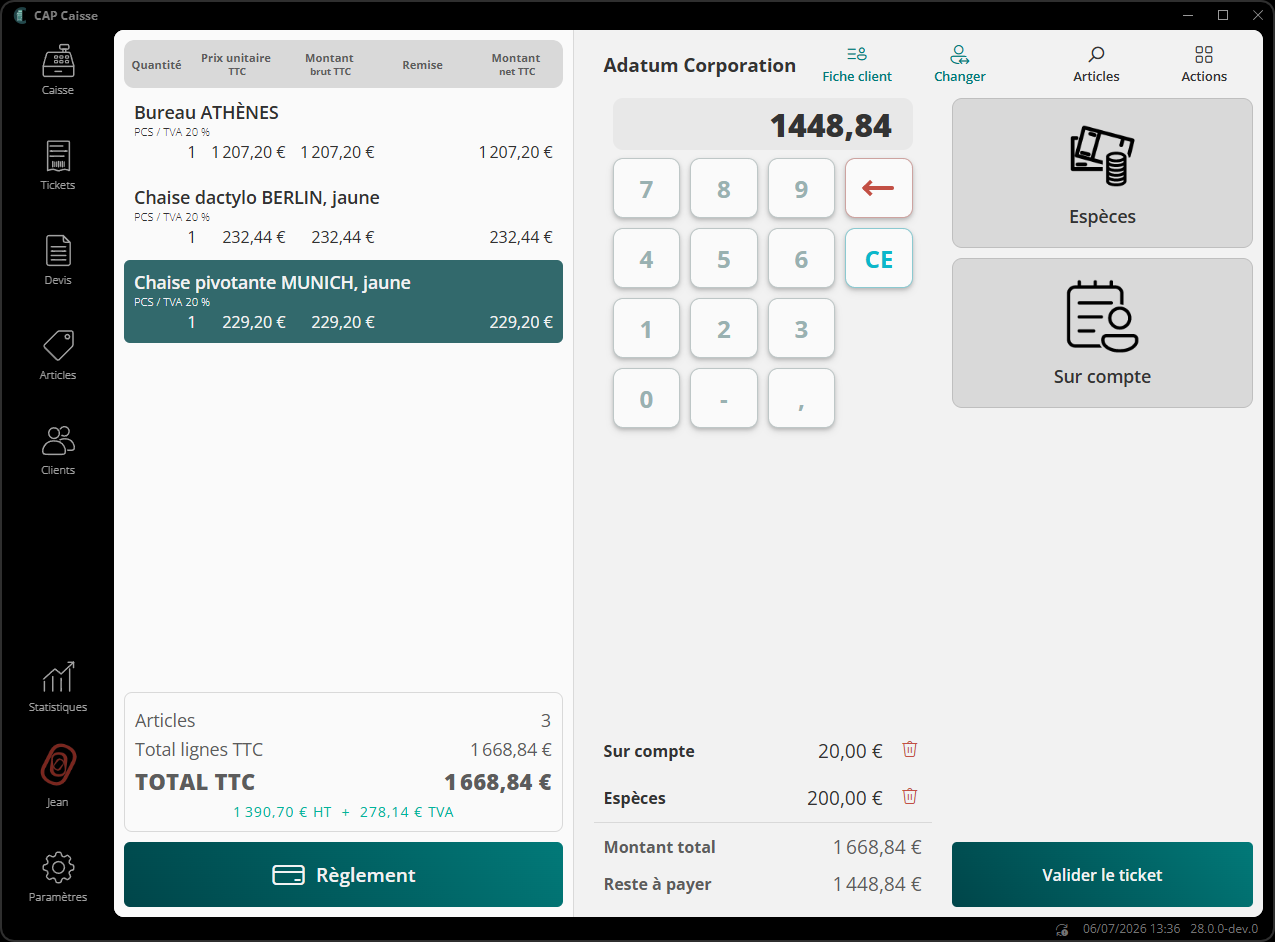Tap the minus key on keypad
1275x942 pixels.
(x=723, y=398)
